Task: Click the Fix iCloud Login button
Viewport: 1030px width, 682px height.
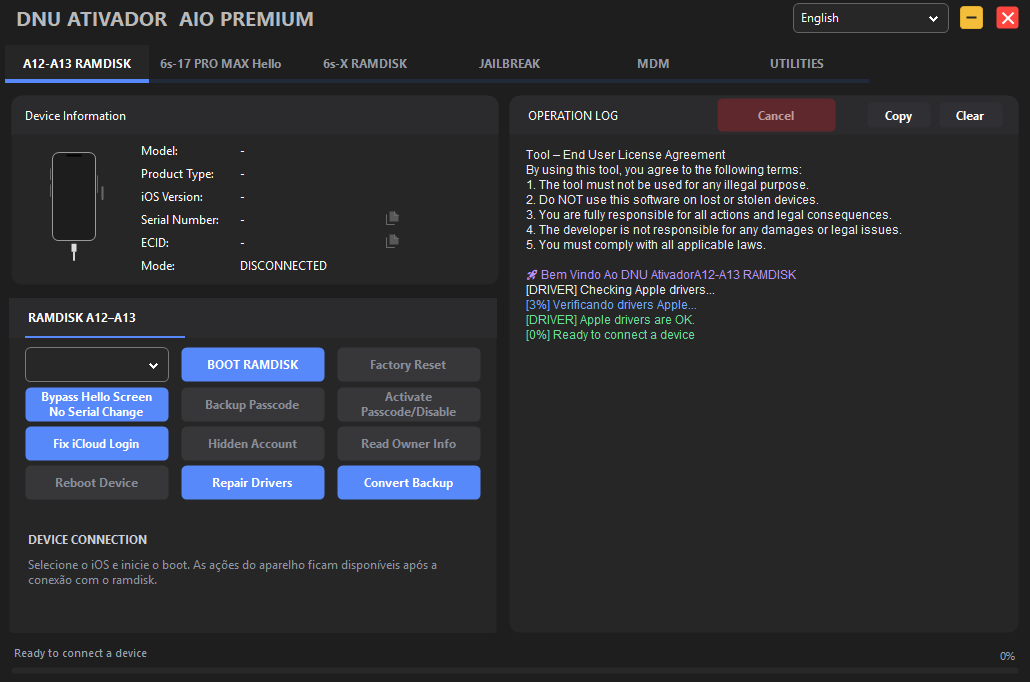Action: point(97,443)
